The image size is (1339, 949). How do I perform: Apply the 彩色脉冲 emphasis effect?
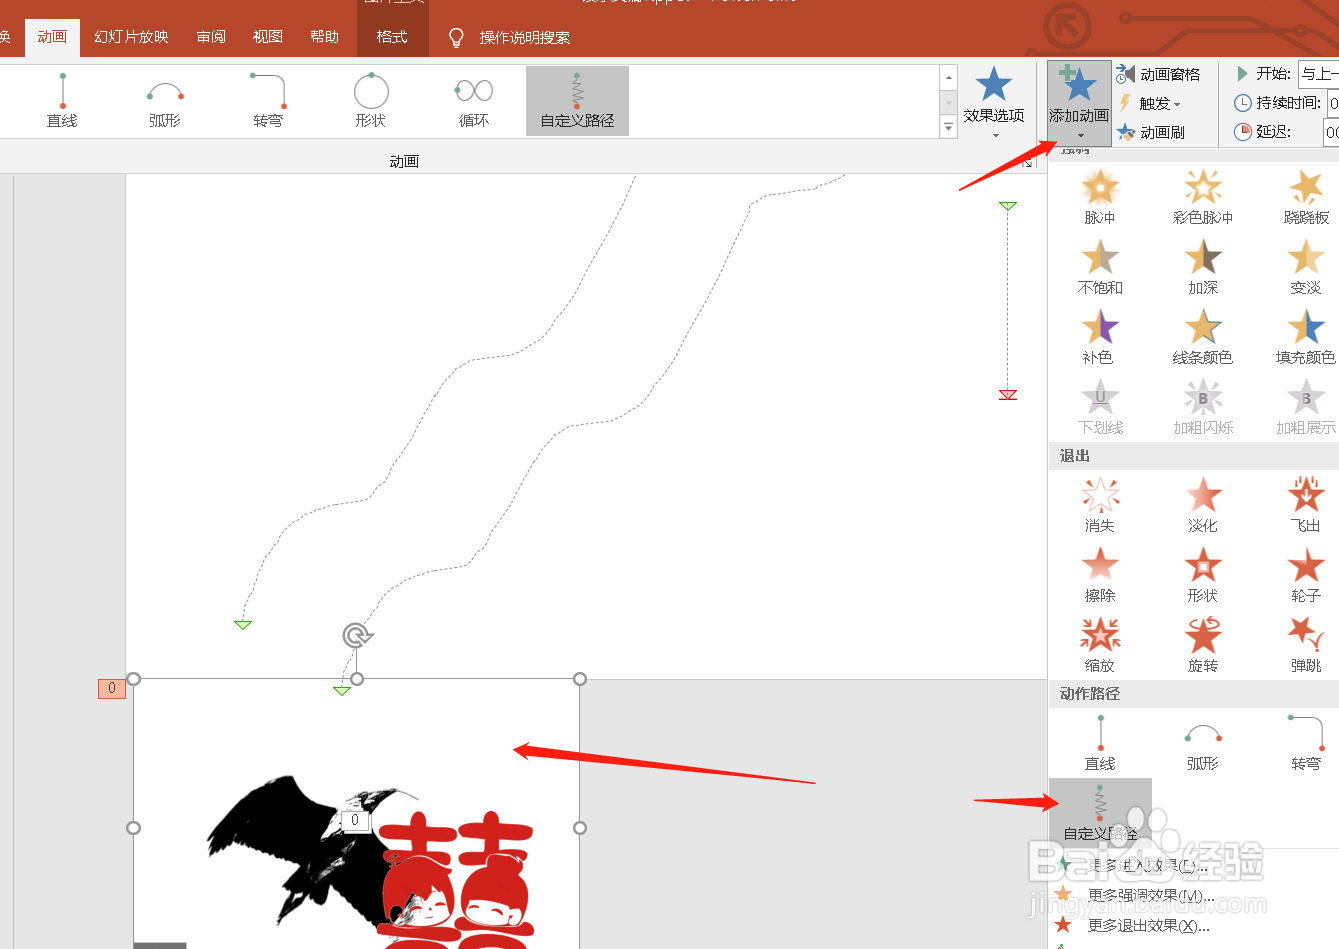(x=1203, y=197)
